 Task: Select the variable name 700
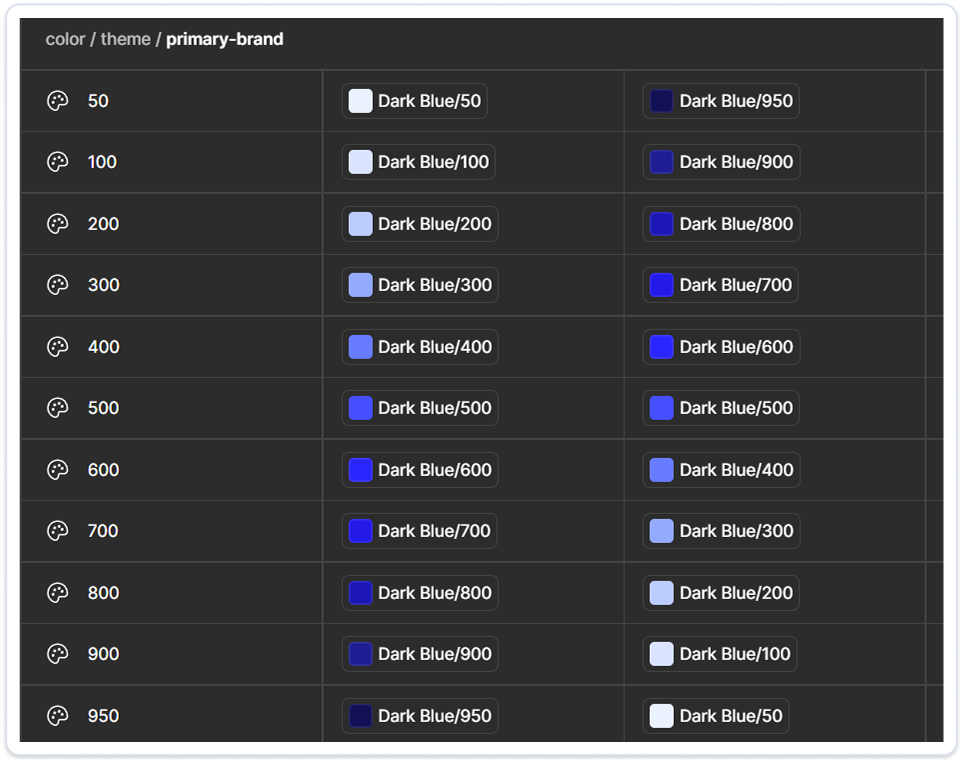(103, 531)
